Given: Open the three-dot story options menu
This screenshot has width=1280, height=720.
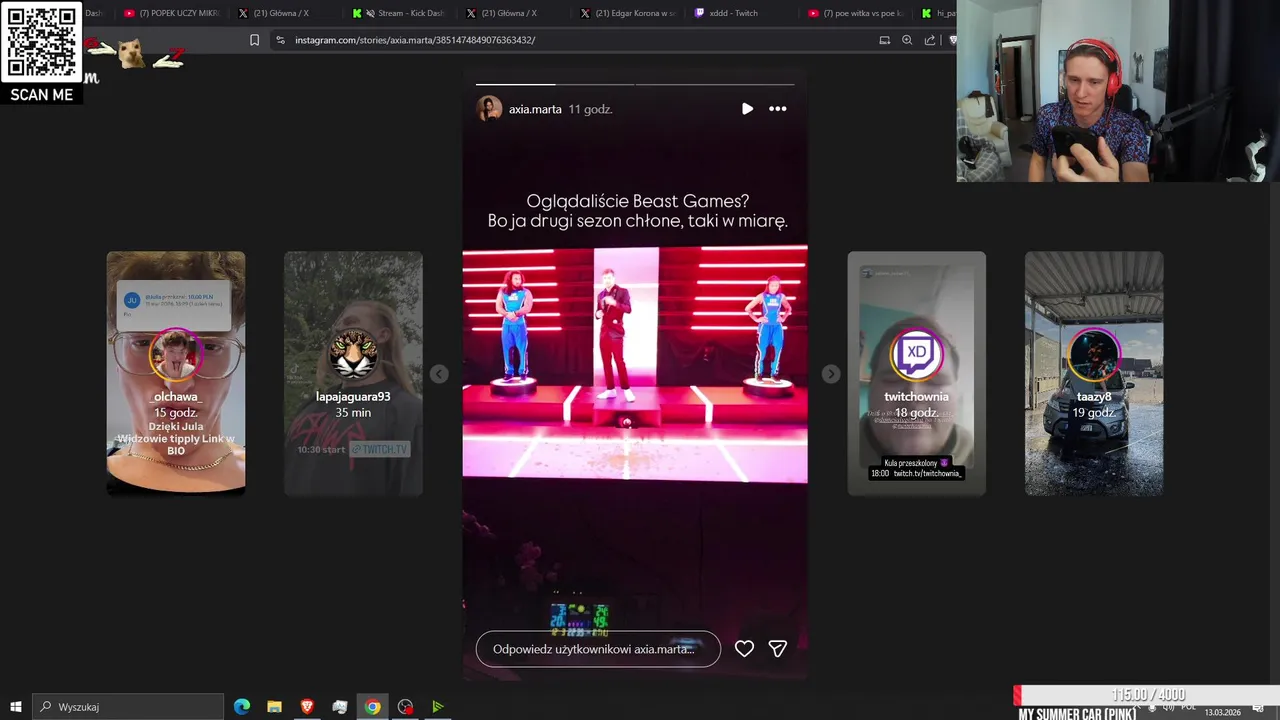Looking at the screenshot, I should (778, 109).
